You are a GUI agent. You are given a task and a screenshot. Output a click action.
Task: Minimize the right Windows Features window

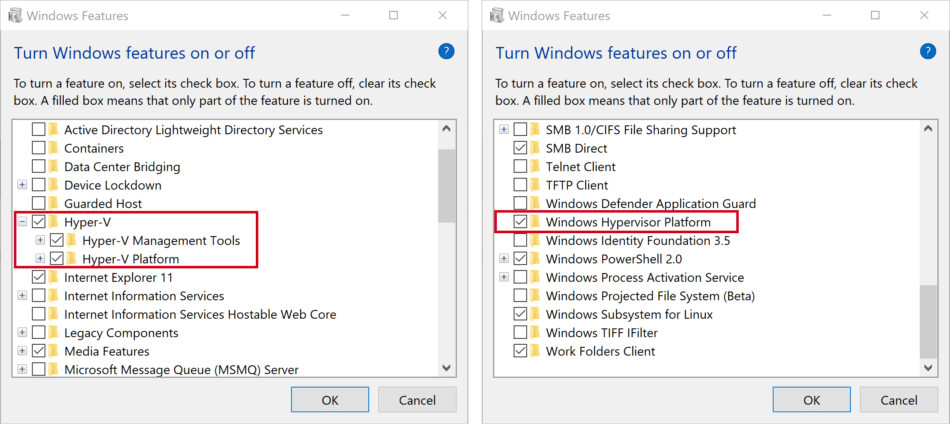coord(827,15)
